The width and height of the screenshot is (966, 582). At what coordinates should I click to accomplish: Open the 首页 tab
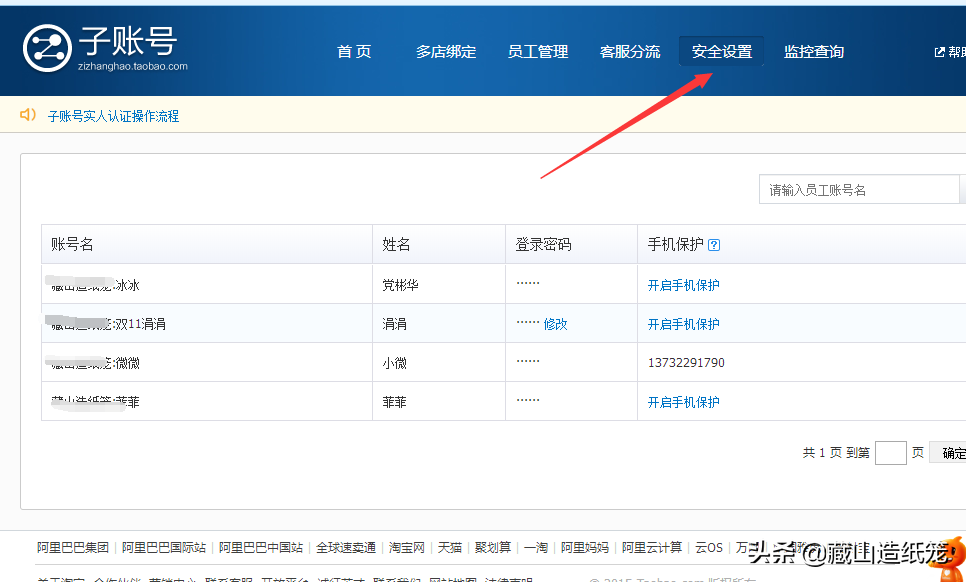pyautogui.click(x=354, y=52)
